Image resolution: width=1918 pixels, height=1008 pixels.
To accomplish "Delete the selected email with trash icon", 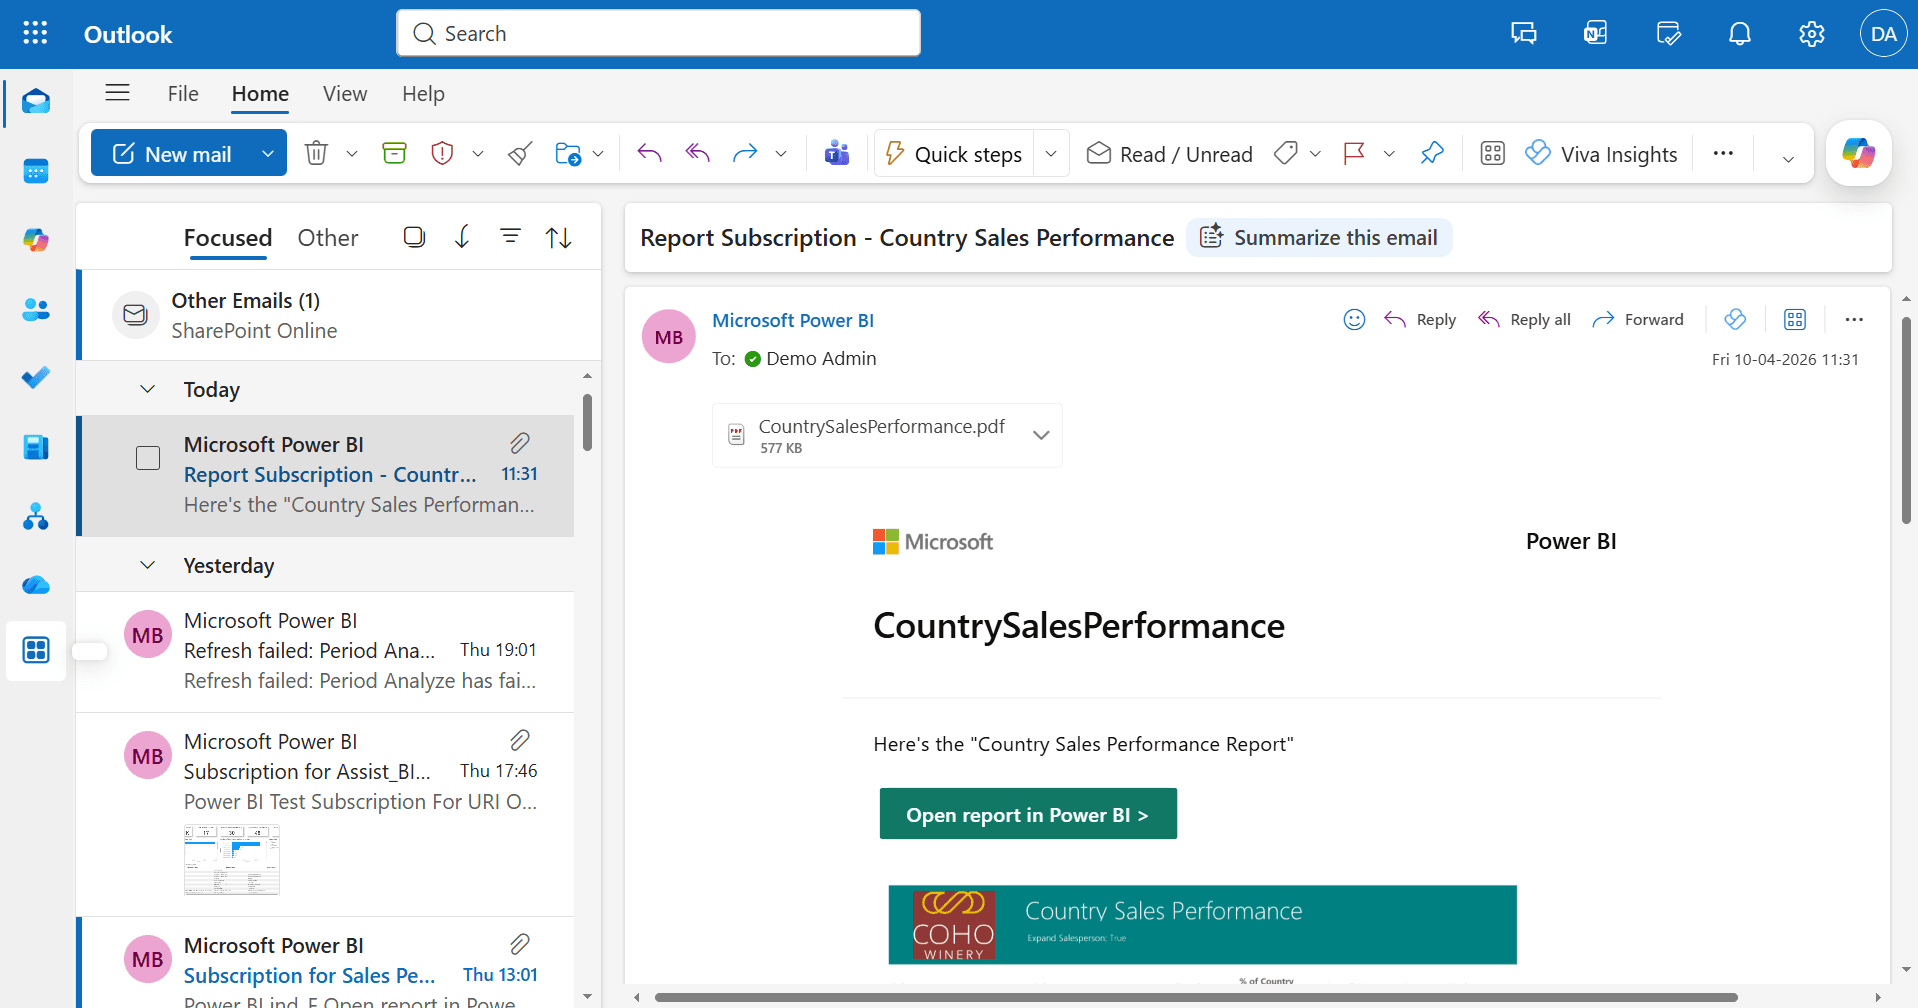I will 316,152.
